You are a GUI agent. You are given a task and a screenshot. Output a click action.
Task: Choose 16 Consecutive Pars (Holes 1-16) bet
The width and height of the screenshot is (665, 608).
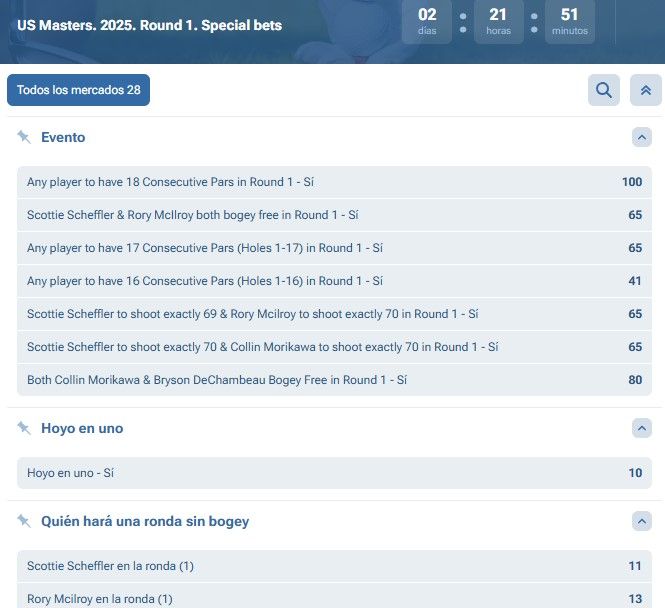coord(334,281)
